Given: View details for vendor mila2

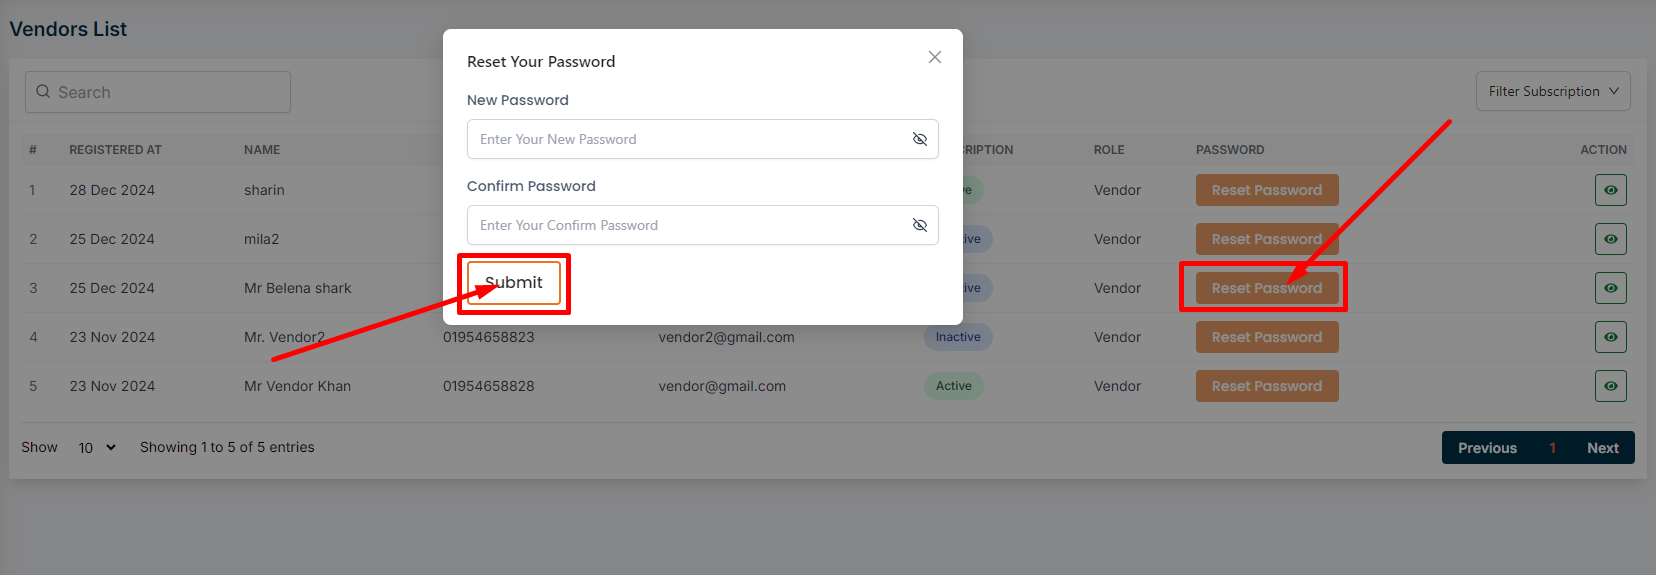Looking at the screenshot, I should pos(1610,239).
